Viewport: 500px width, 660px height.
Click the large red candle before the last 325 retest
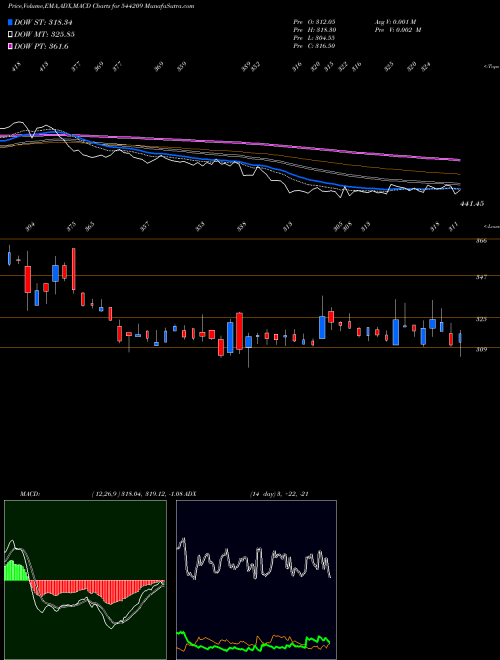click(239, 331)
